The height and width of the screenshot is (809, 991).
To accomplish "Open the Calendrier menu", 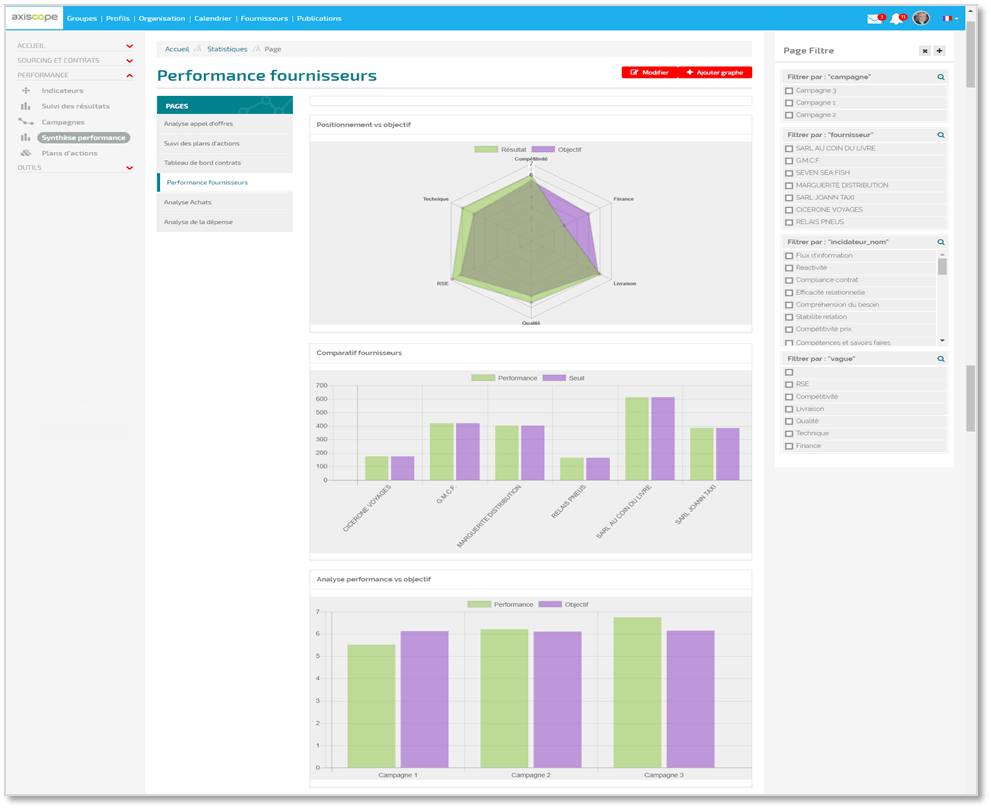I will pyautogui.click(x=213, y=18).
